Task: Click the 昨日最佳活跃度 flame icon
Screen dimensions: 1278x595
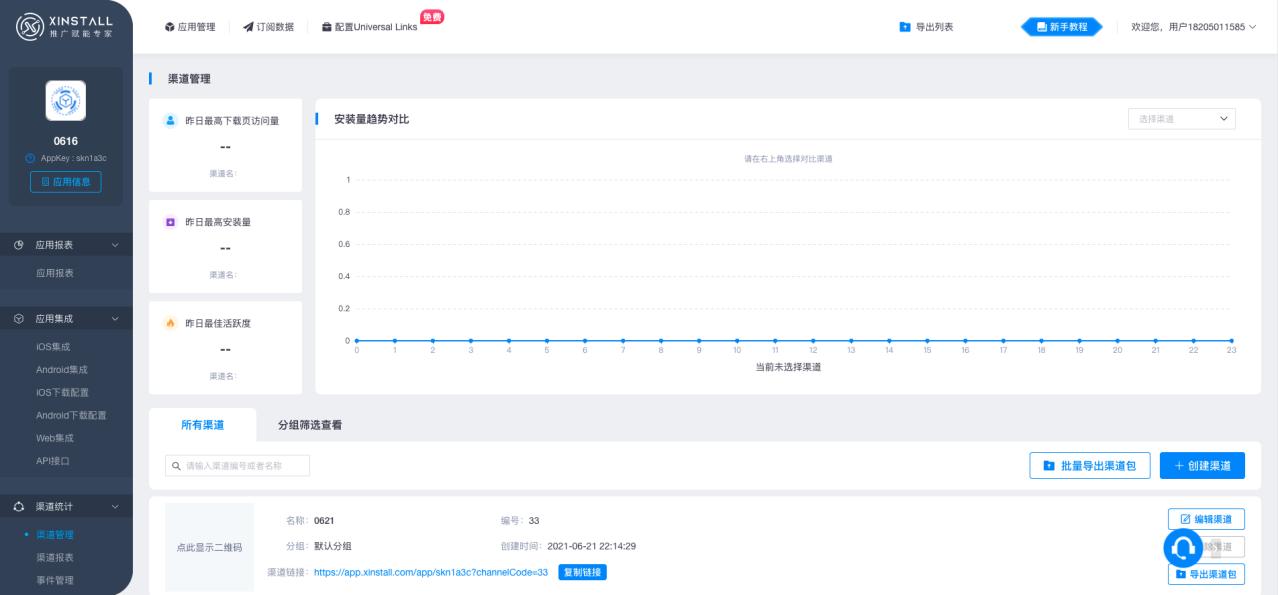Action: click(170, 323)
